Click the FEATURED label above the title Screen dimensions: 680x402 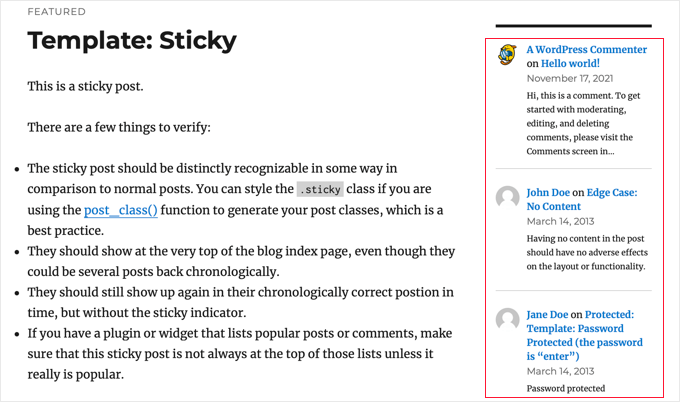[56, 12]
